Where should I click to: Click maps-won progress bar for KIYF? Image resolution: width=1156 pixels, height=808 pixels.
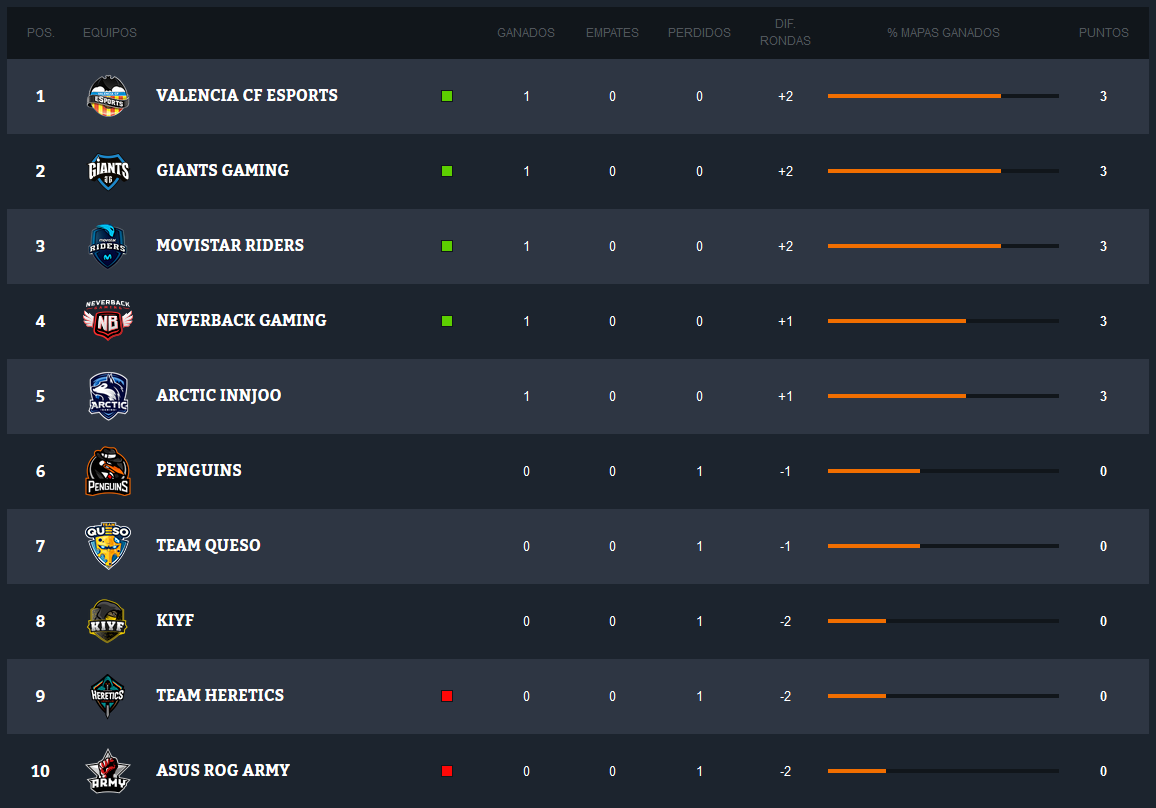pyautogui.click(x=944, y=621)
